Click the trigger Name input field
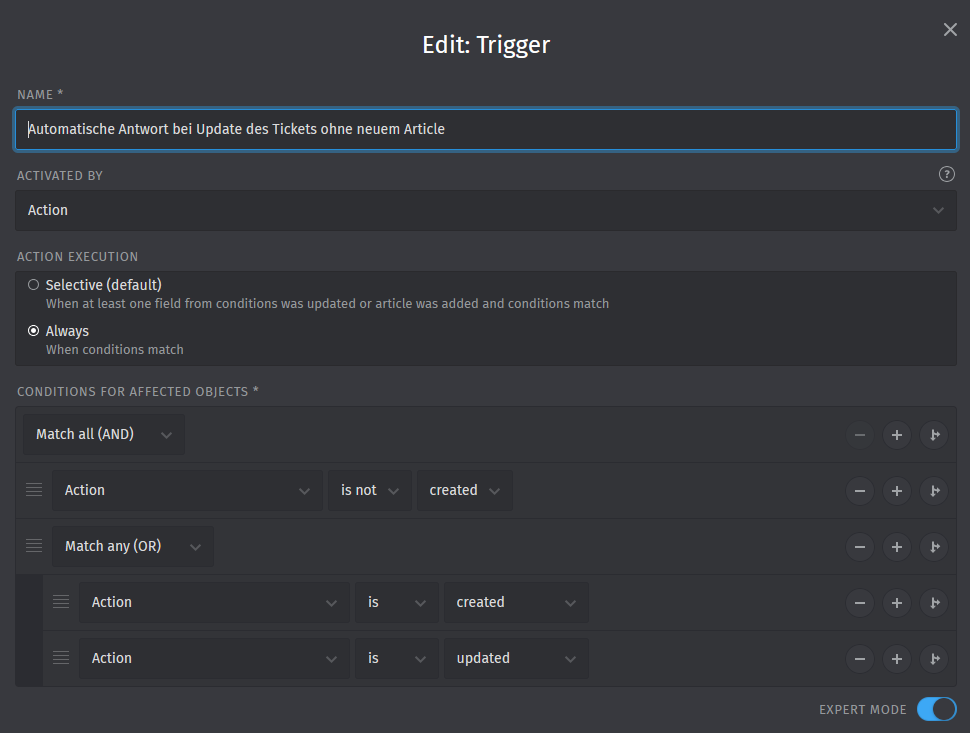Image resolution: width=970 pixels, height=733 pixels. point(486,129)
